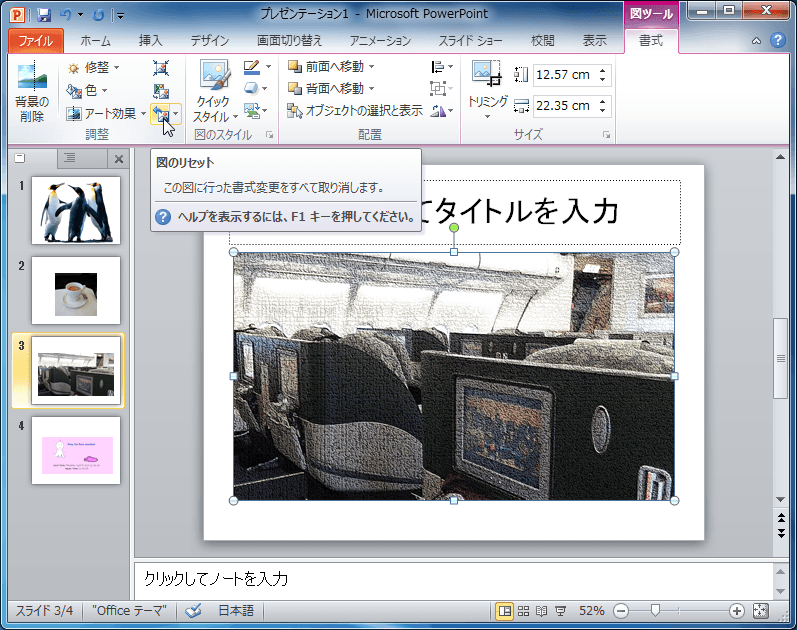Open オブジェクトの選択と表示 pane

355,110
